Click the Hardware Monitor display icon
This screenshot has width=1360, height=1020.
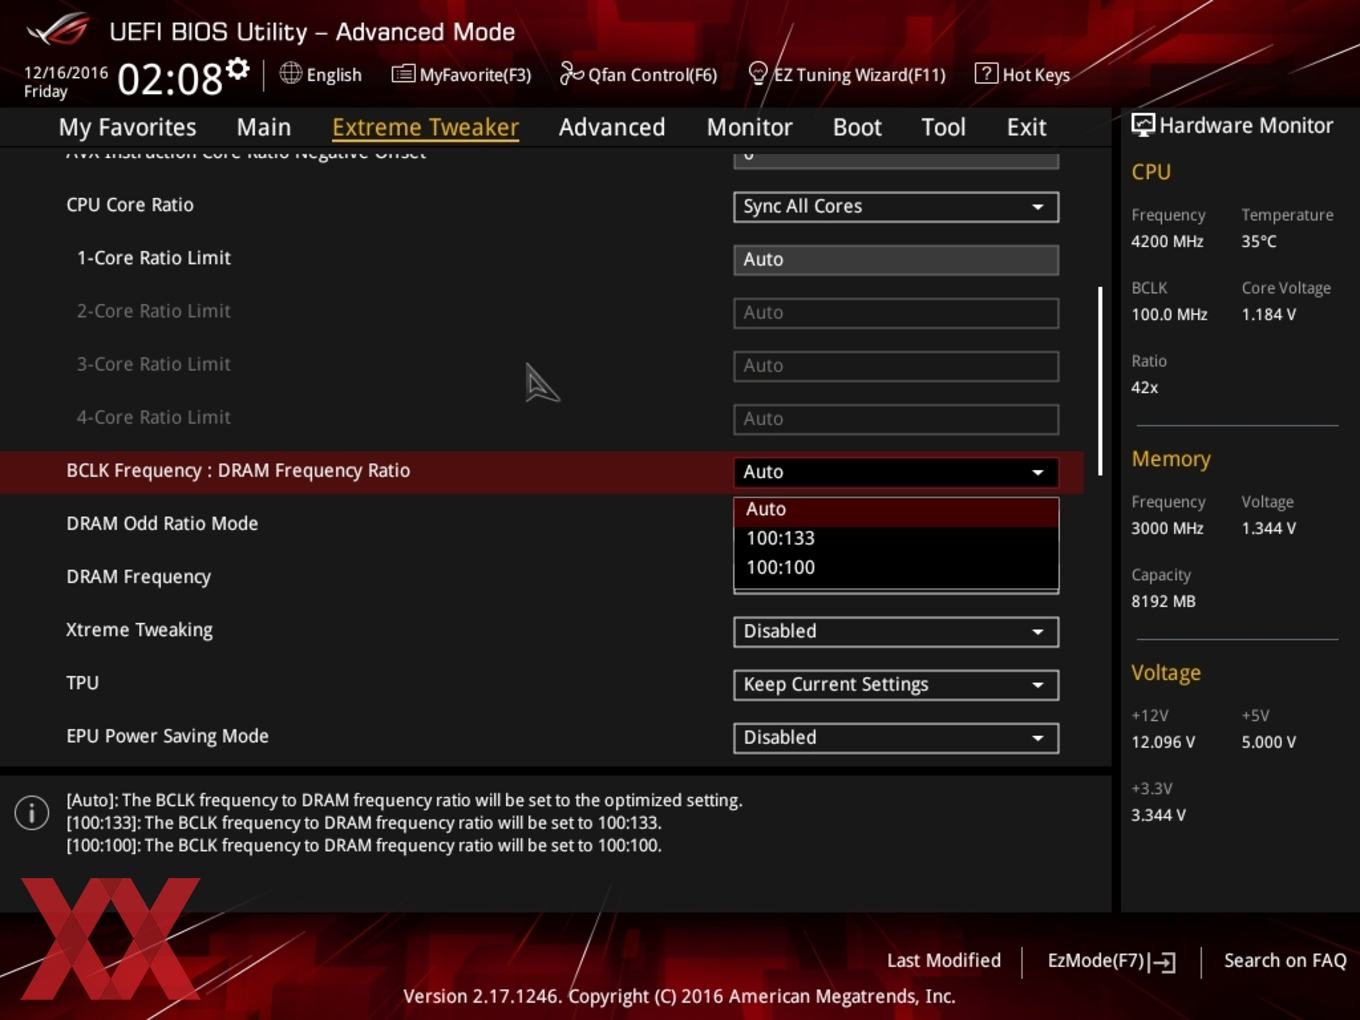point(1143,125)
